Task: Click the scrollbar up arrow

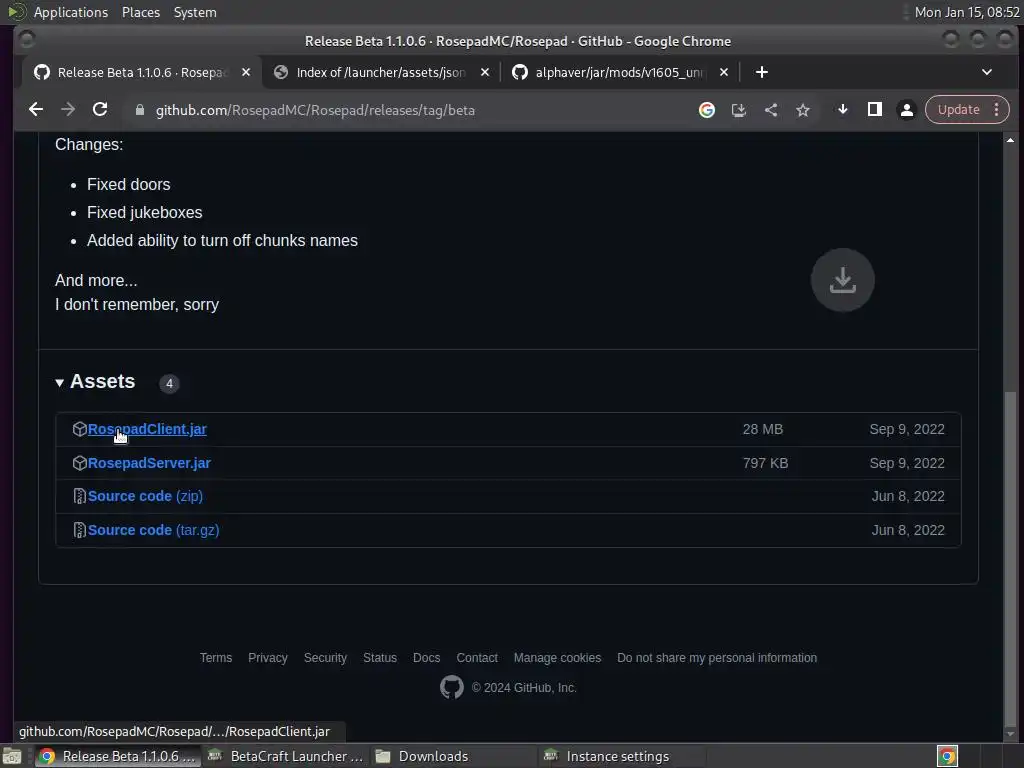Action: (x=1010, y=140)
